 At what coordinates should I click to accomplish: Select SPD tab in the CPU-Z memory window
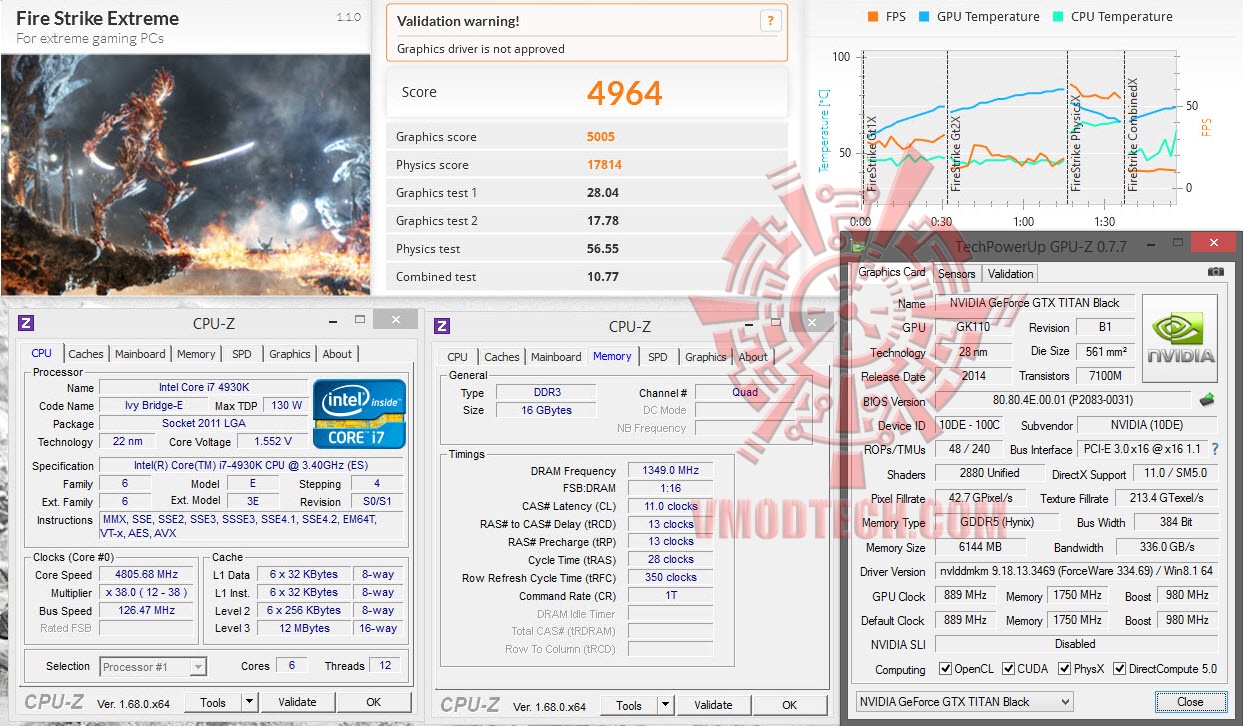[657, 356]
